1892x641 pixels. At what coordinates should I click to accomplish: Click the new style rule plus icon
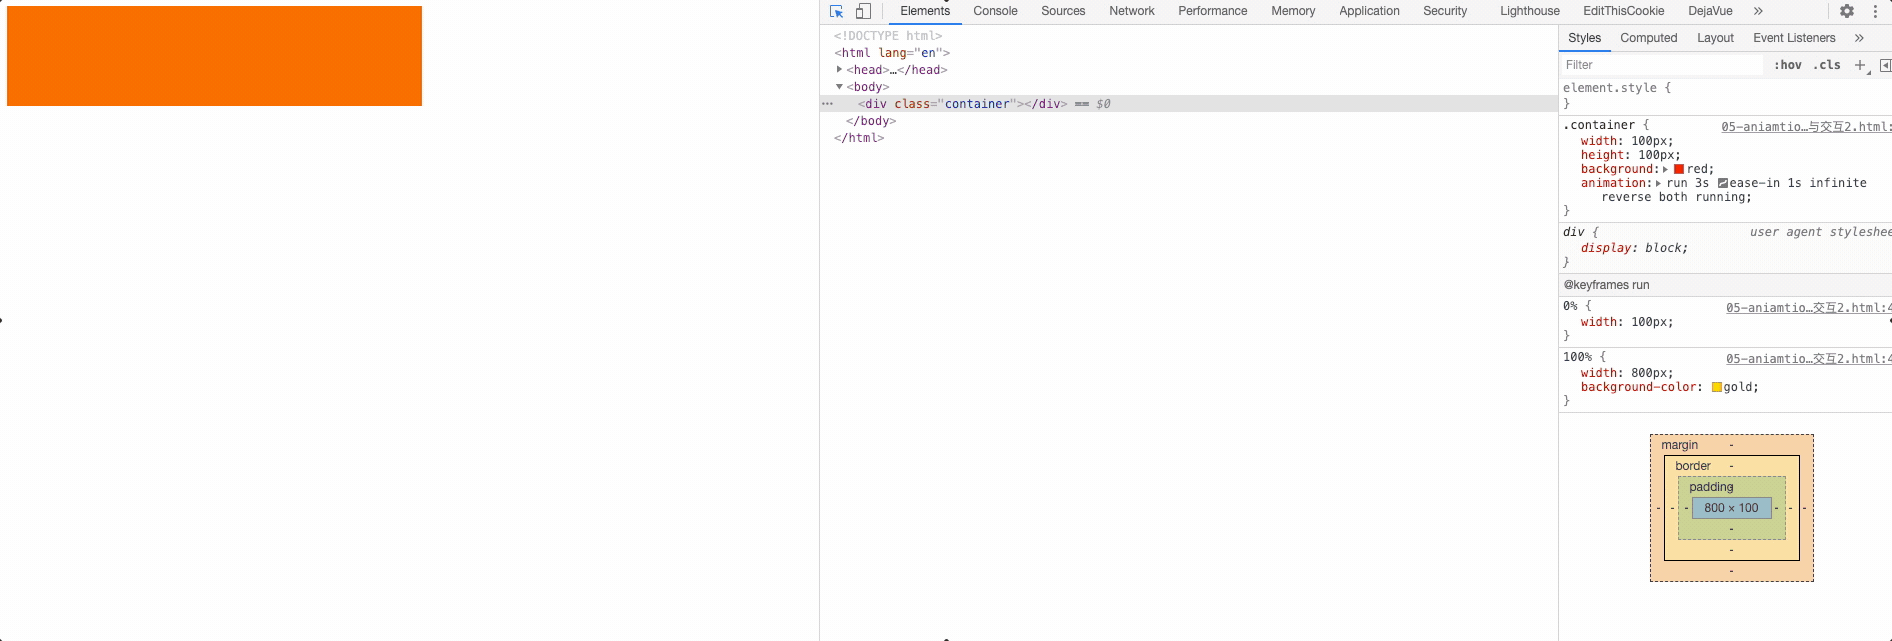1860,65
